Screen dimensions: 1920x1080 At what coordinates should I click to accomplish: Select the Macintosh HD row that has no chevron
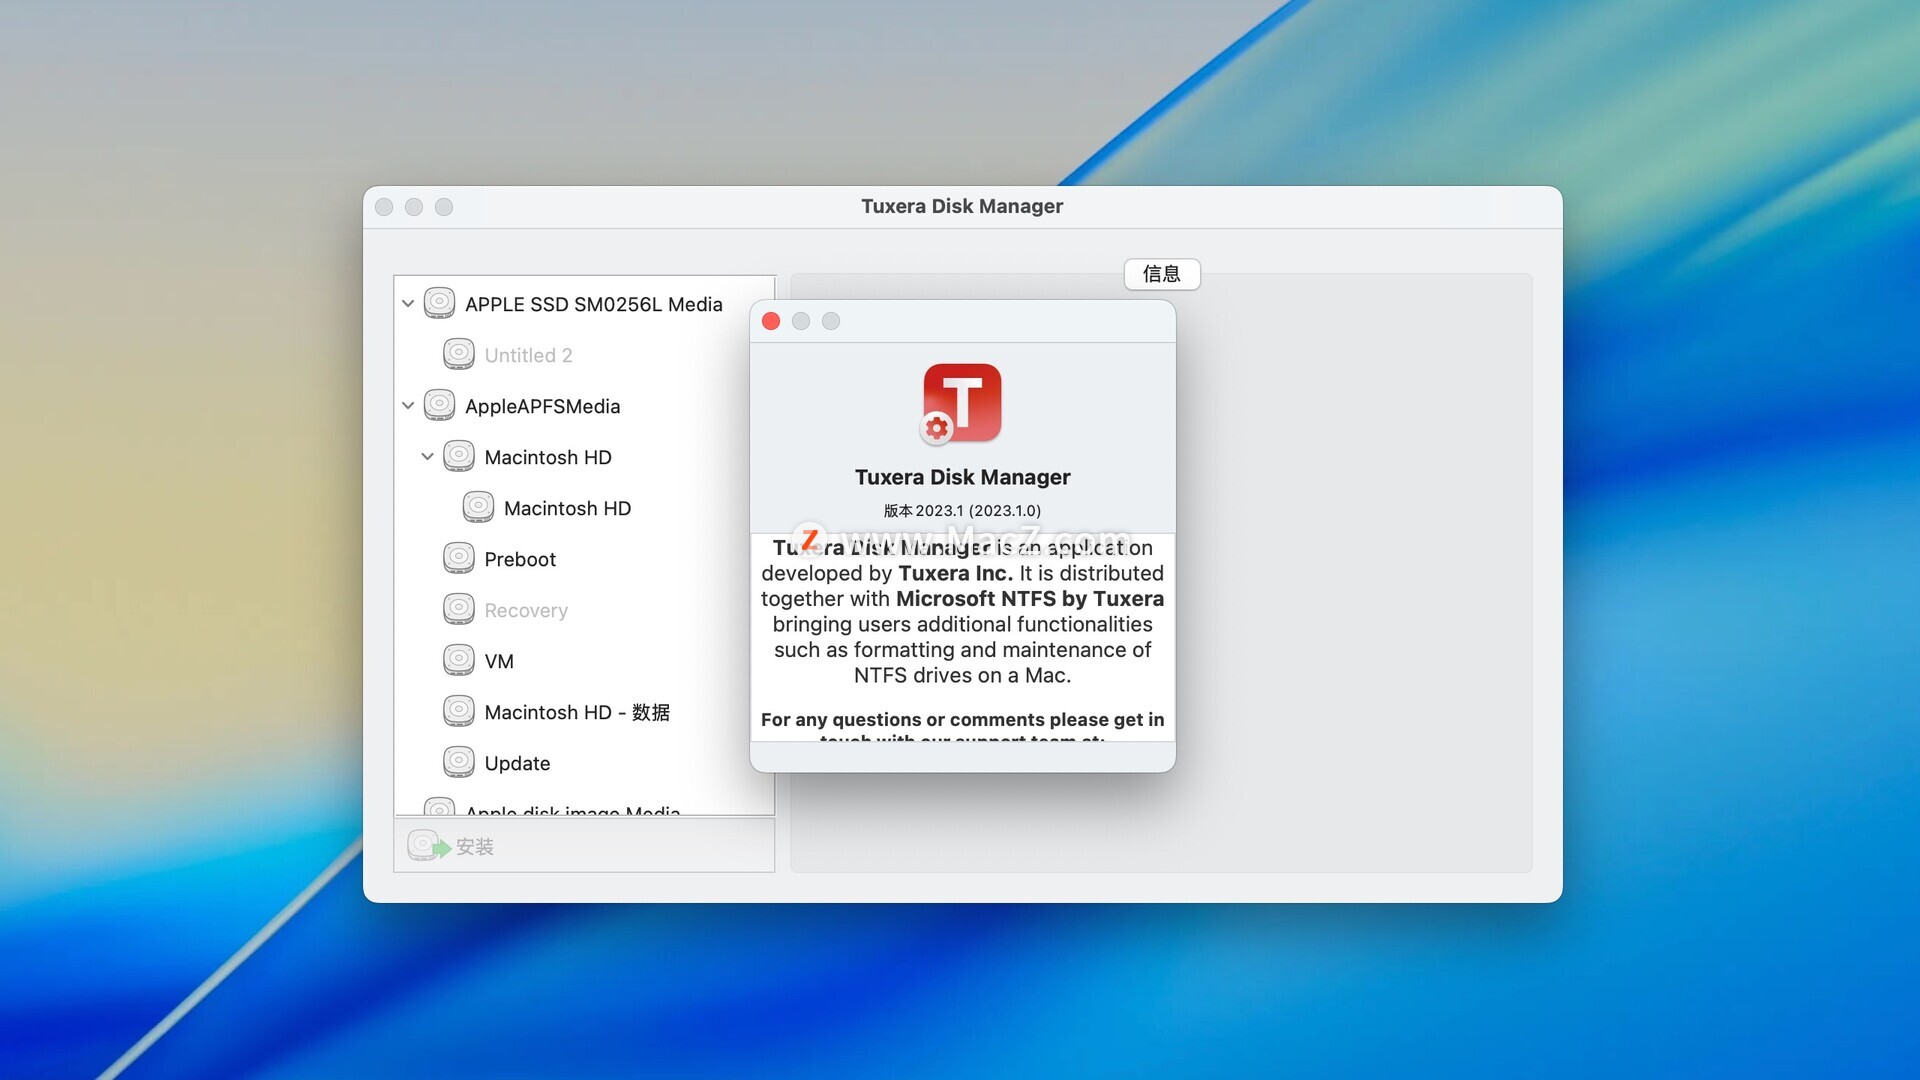coord(585,508)
